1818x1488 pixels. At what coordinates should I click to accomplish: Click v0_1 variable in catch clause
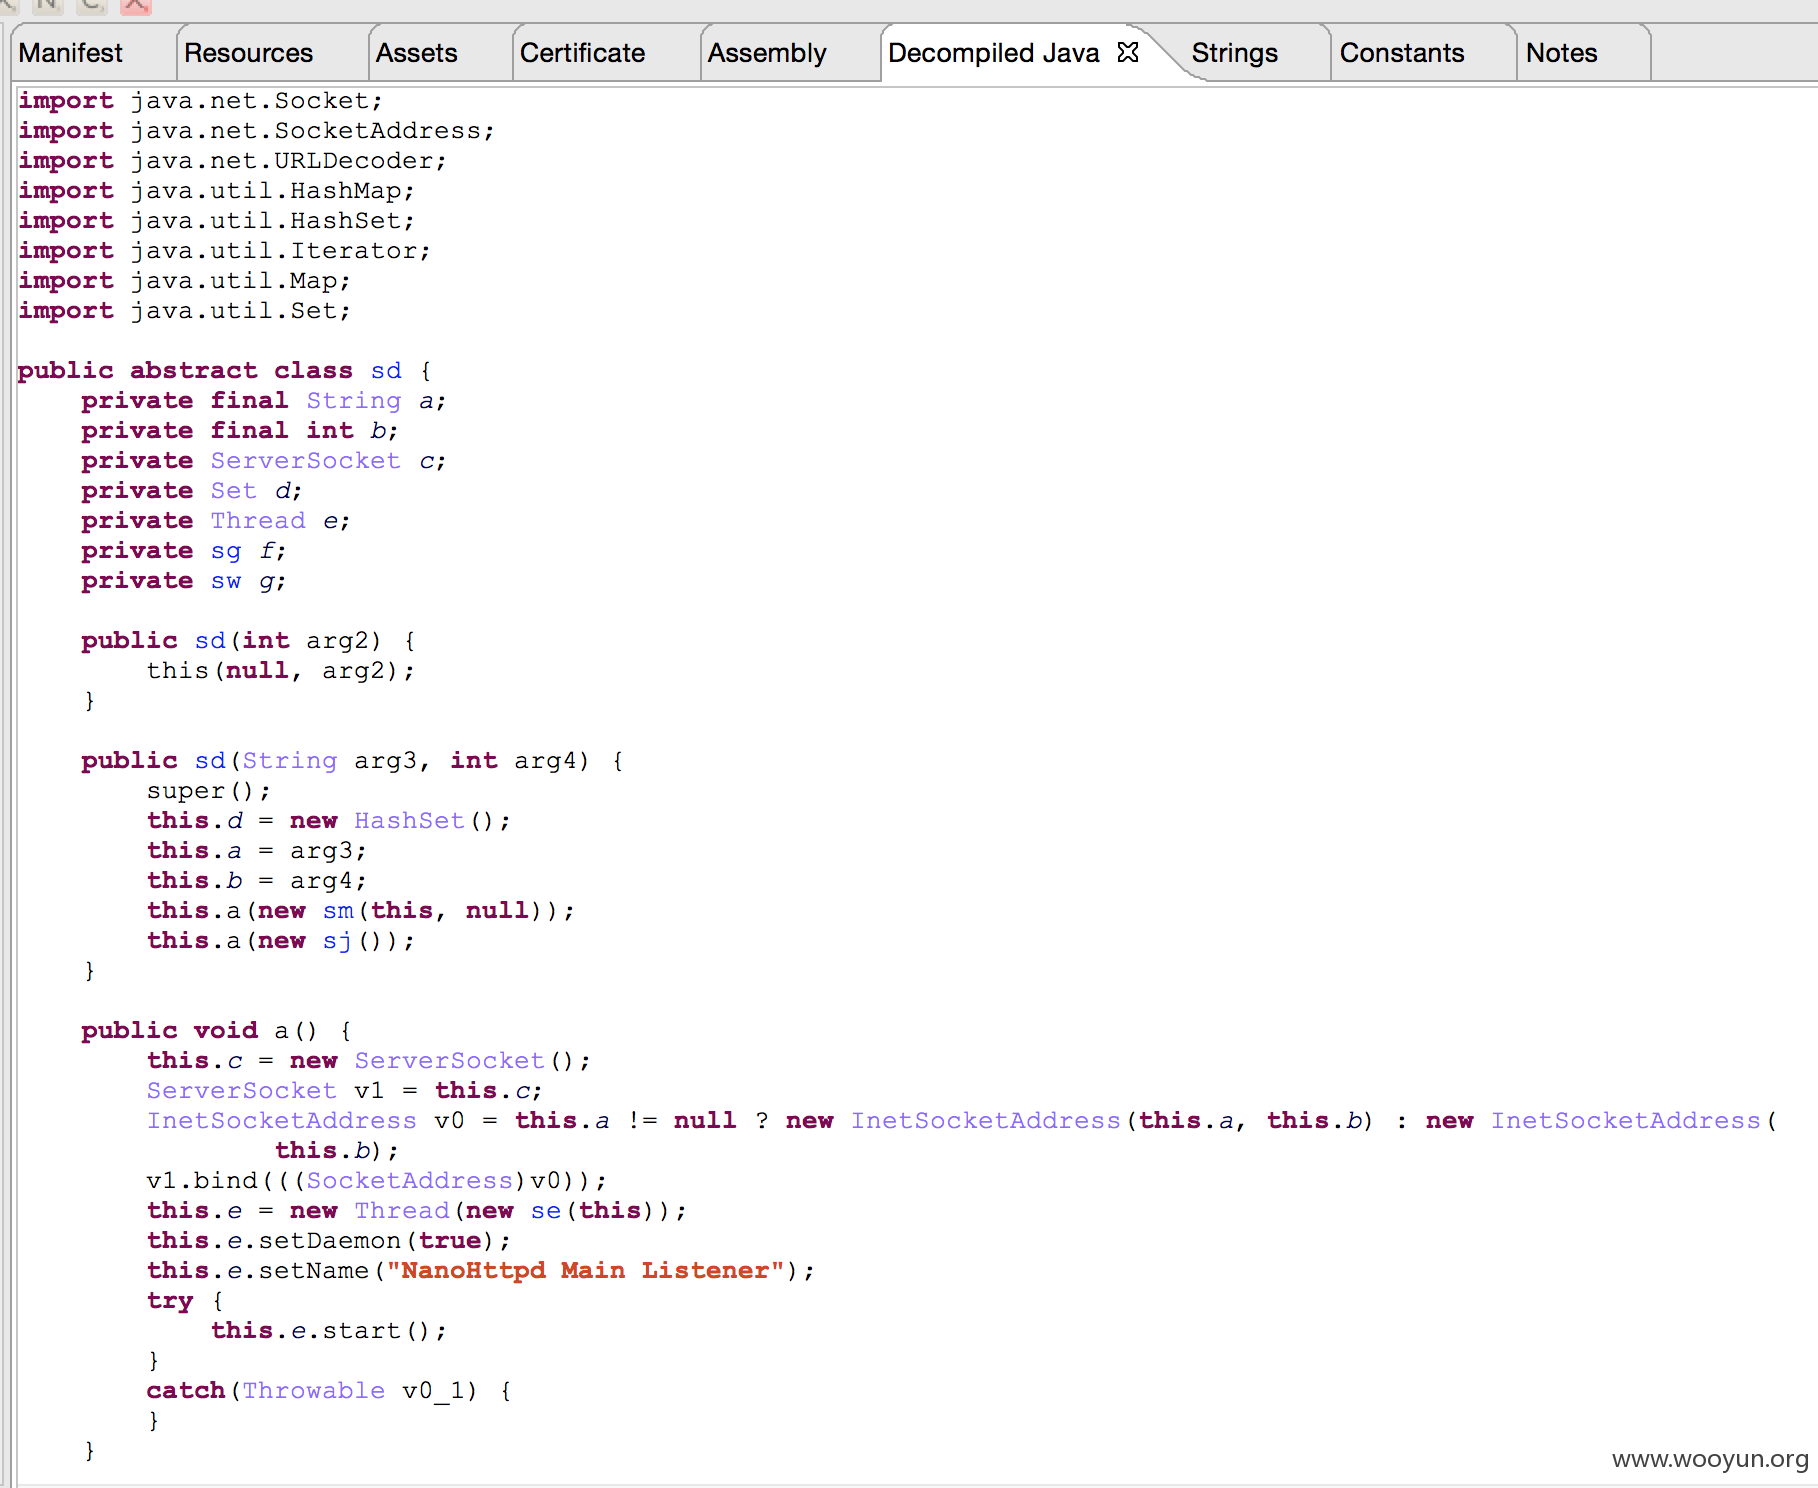pyautogui.click(x=433, y=1391)
